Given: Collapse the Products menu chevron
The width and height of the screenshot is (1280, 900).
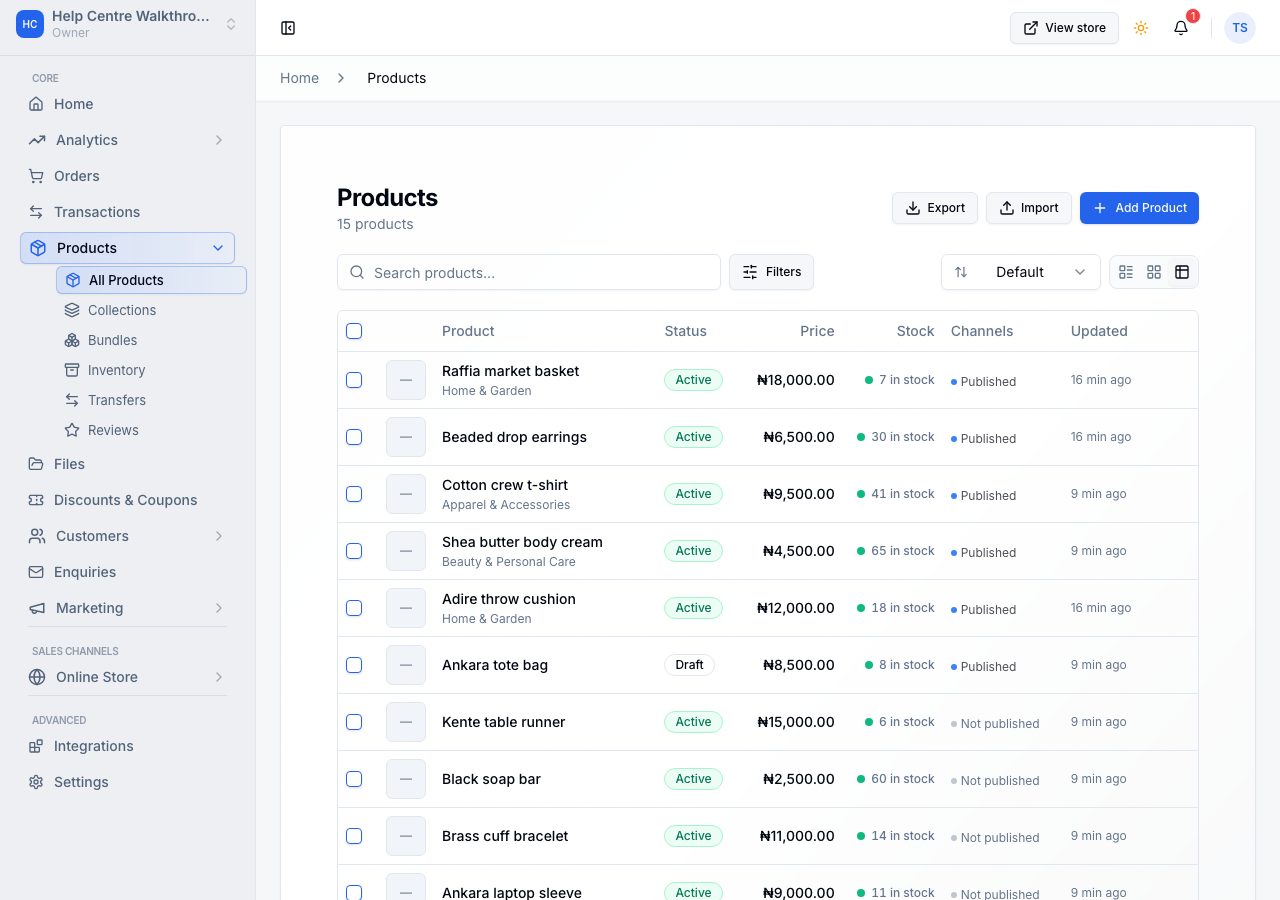Looking at the screenshot, I should [218, 248].
